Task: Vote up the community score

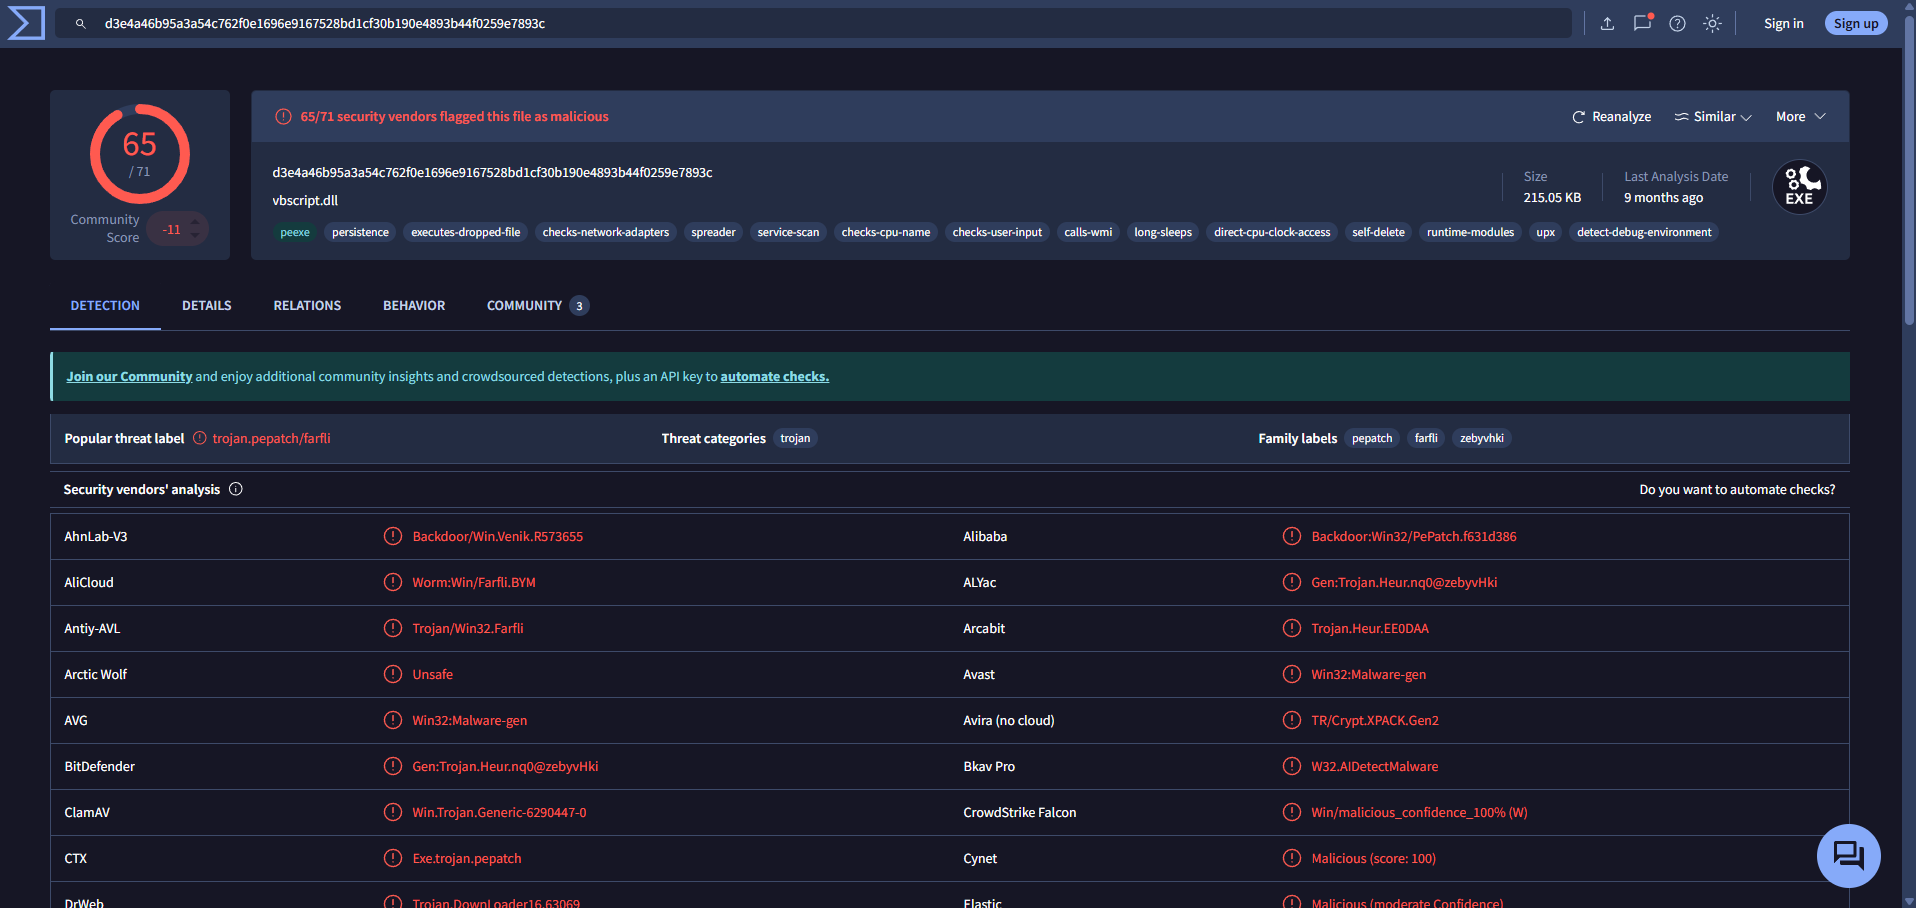Action: pyautogui.click(x=195, y=223)
